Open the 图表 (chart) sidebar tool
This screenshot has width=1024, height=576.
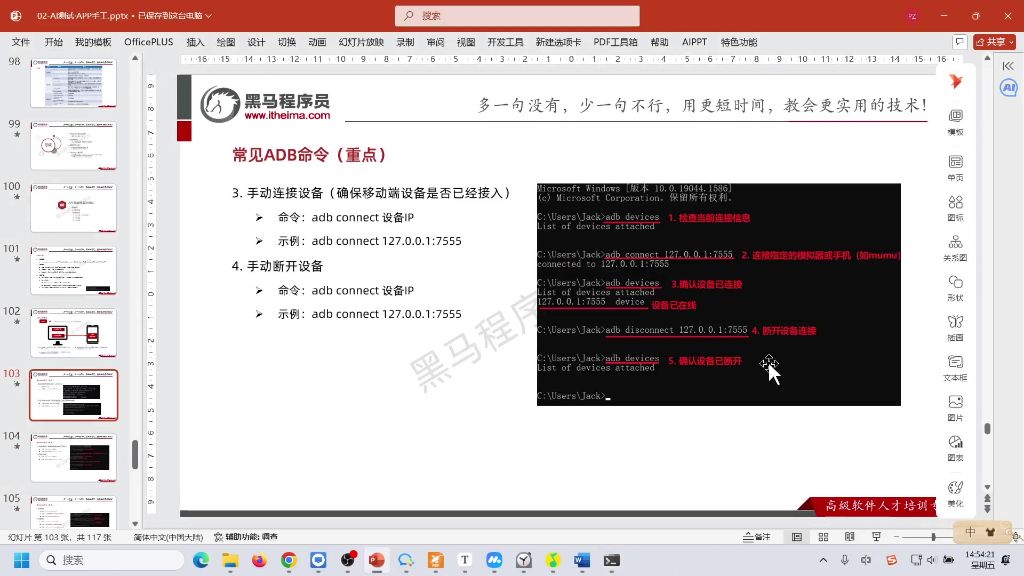click(955, 448)
